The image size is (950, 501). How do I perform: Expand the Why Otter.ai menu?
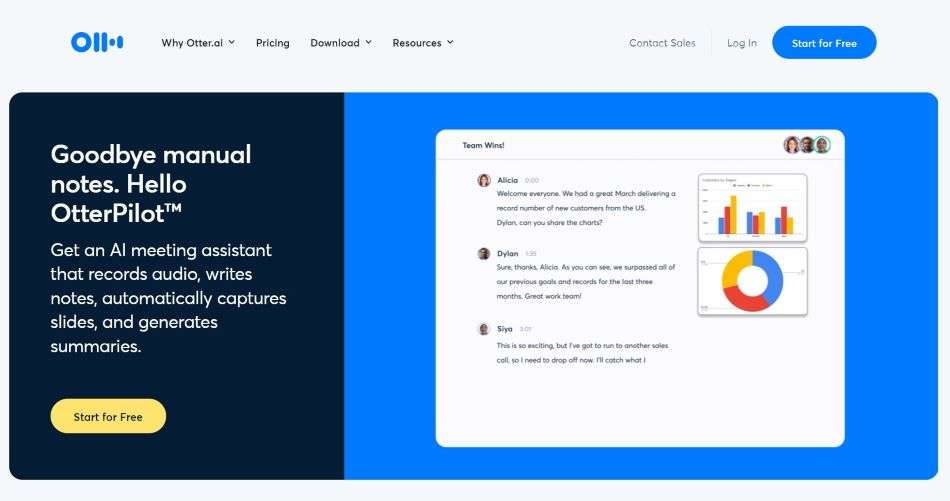point(198,43)
